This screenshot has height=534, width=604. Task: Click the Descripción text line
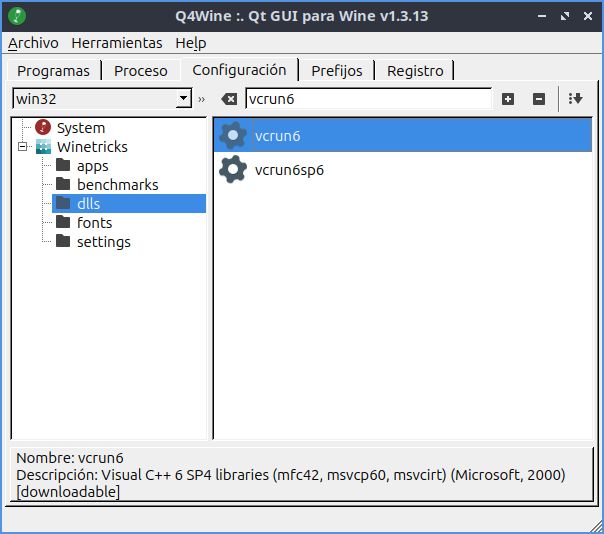coord(291,475)
